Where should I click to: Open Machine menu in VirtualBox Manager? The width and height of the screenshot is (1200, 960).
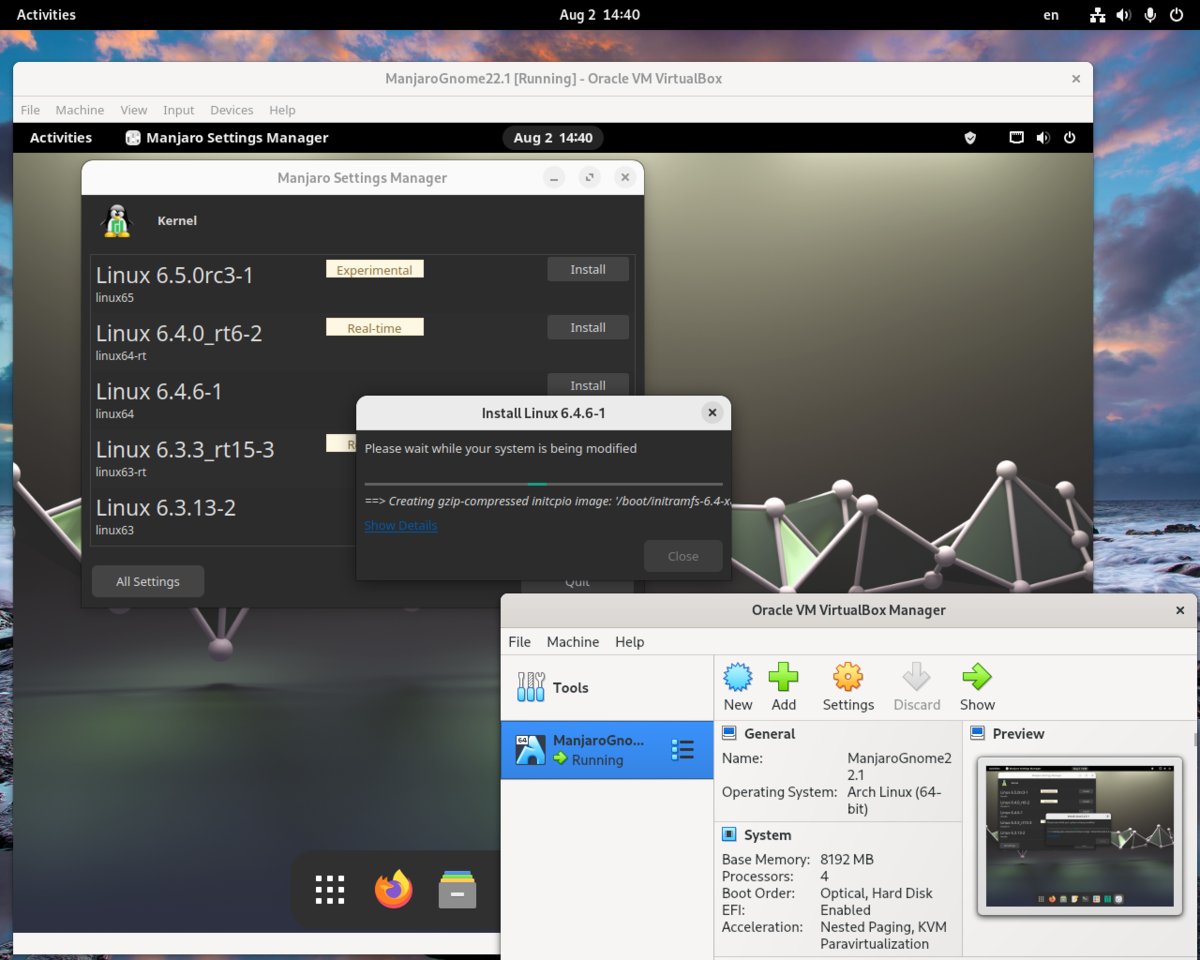(573, 642)
